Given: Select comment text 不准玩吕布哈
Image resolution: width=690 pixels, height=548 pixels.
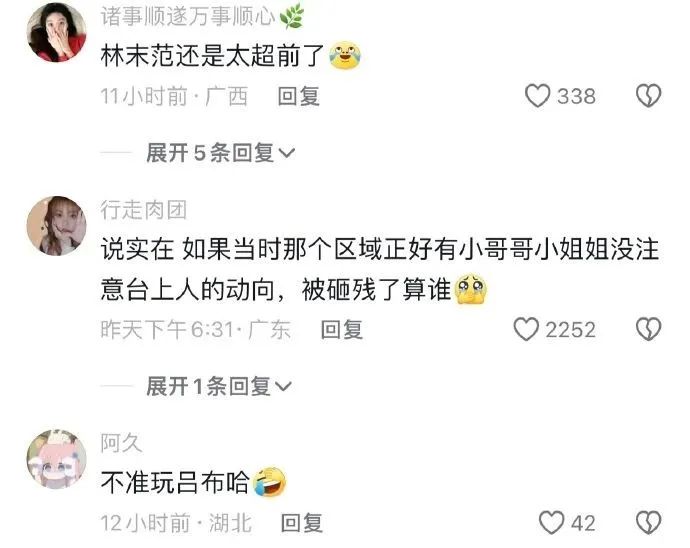Looking at the screenshot, I should 175,482.
